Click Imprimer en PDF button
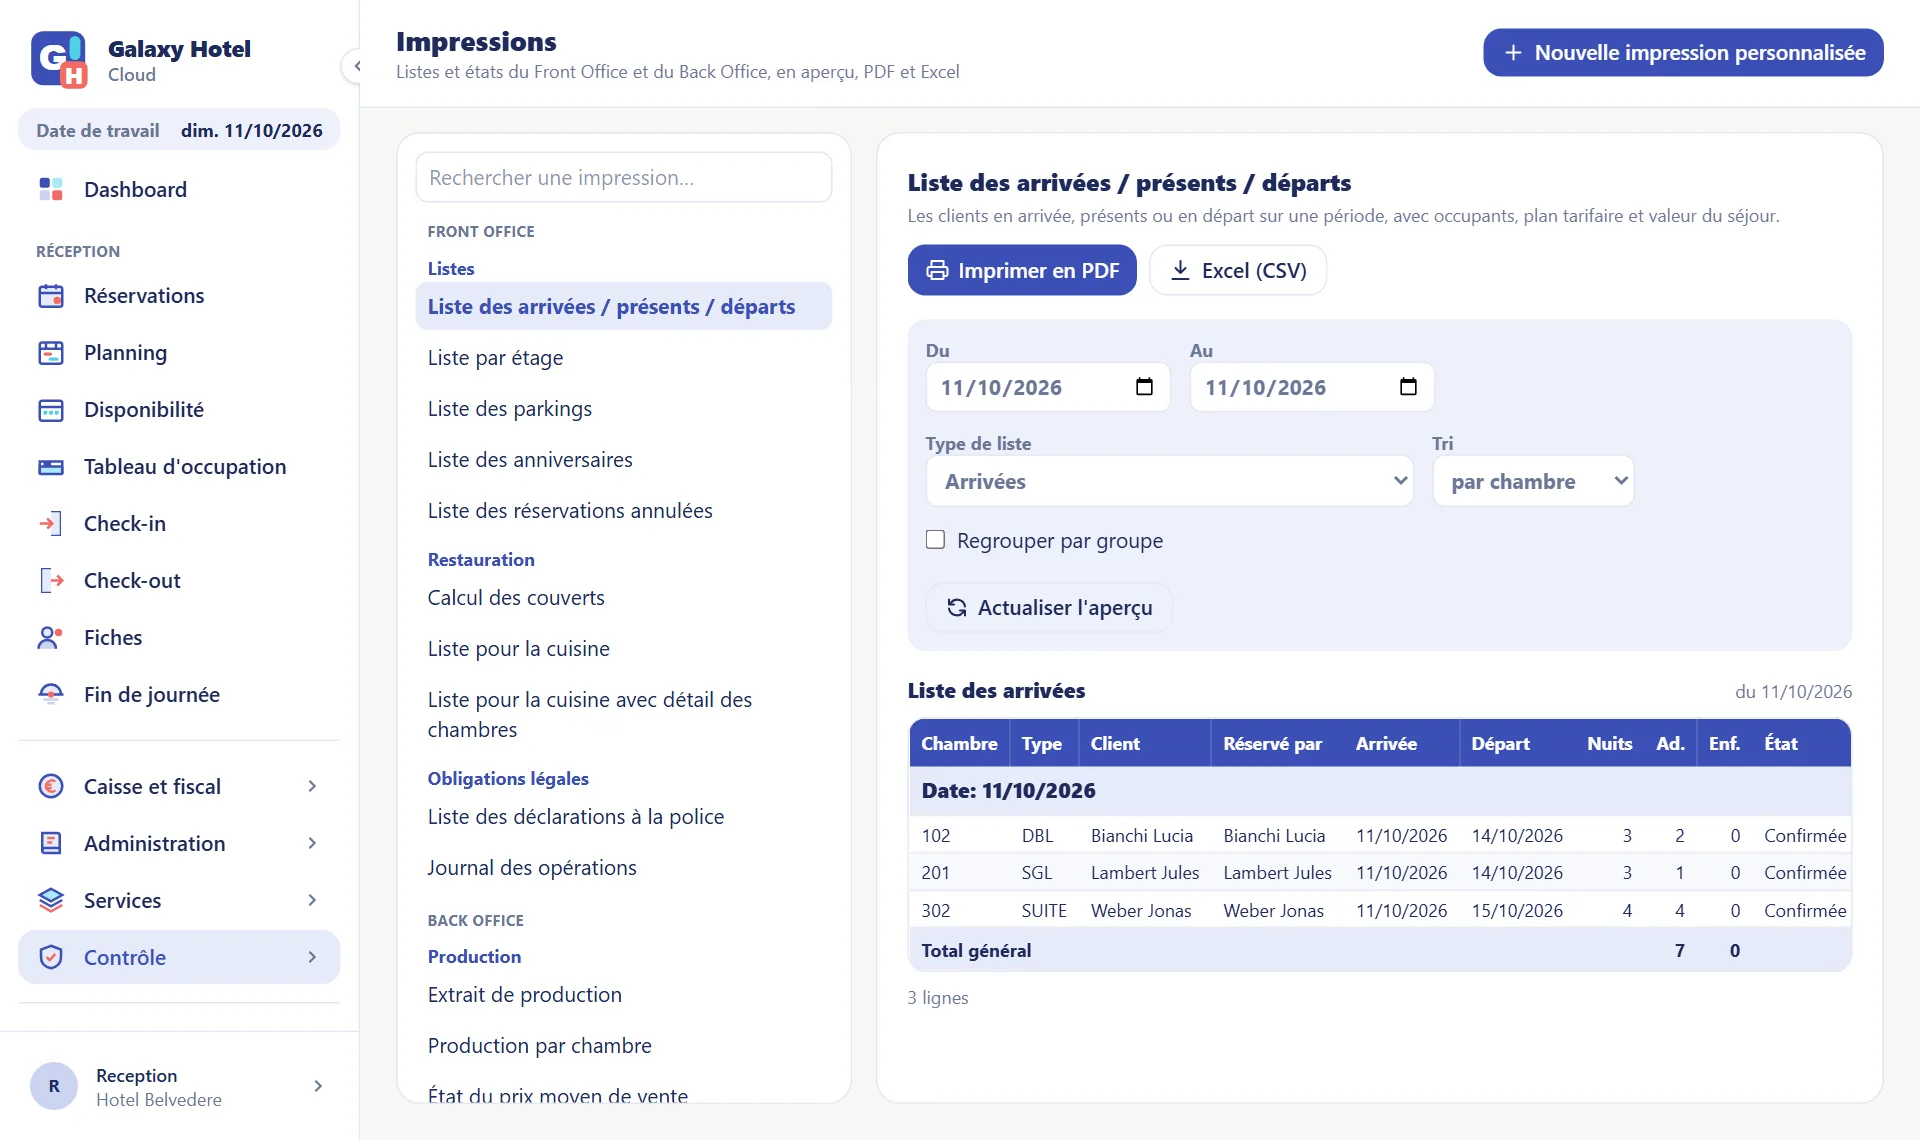 [x=1022, y=270]
